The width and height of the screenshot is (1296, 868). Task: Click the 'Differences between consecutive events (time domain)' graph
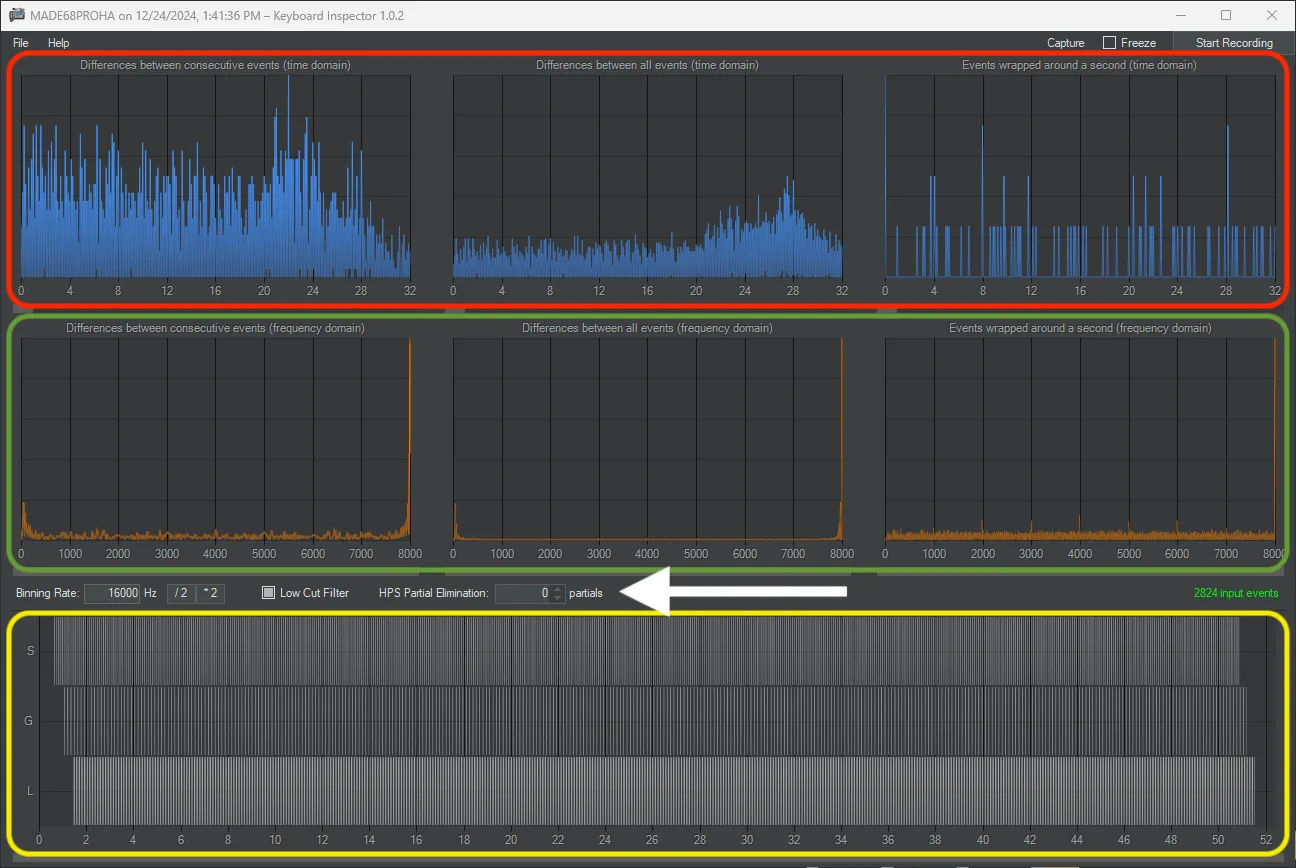215,177
